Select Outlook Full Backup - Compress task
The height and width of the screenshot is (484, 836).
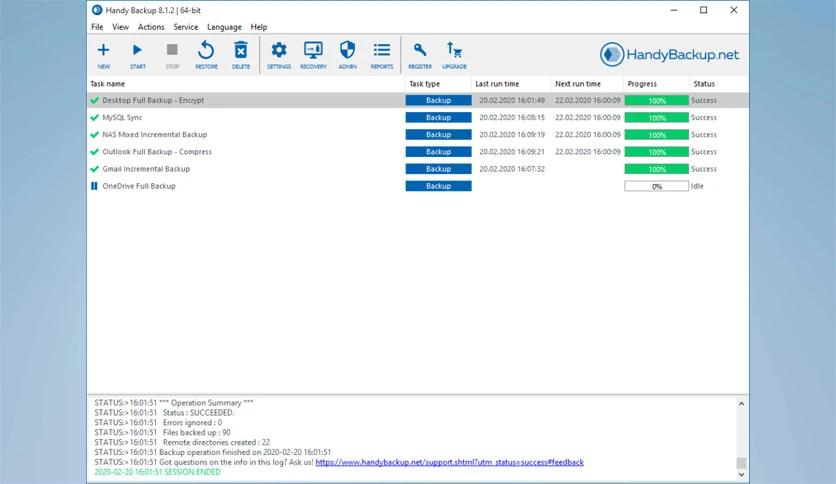157,151
